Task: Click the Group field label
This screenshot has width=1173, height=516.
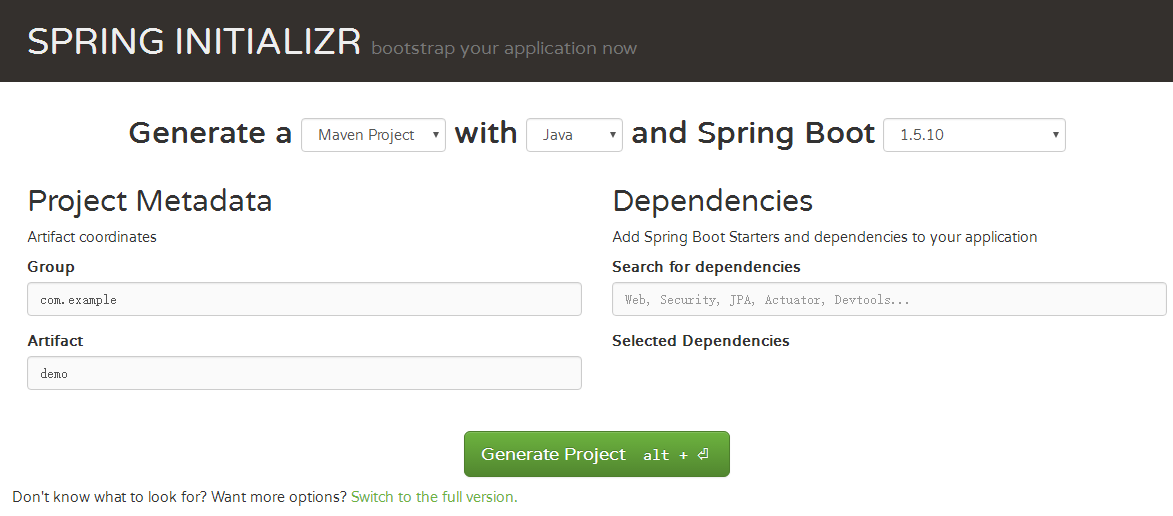Action: click(51, 267)
